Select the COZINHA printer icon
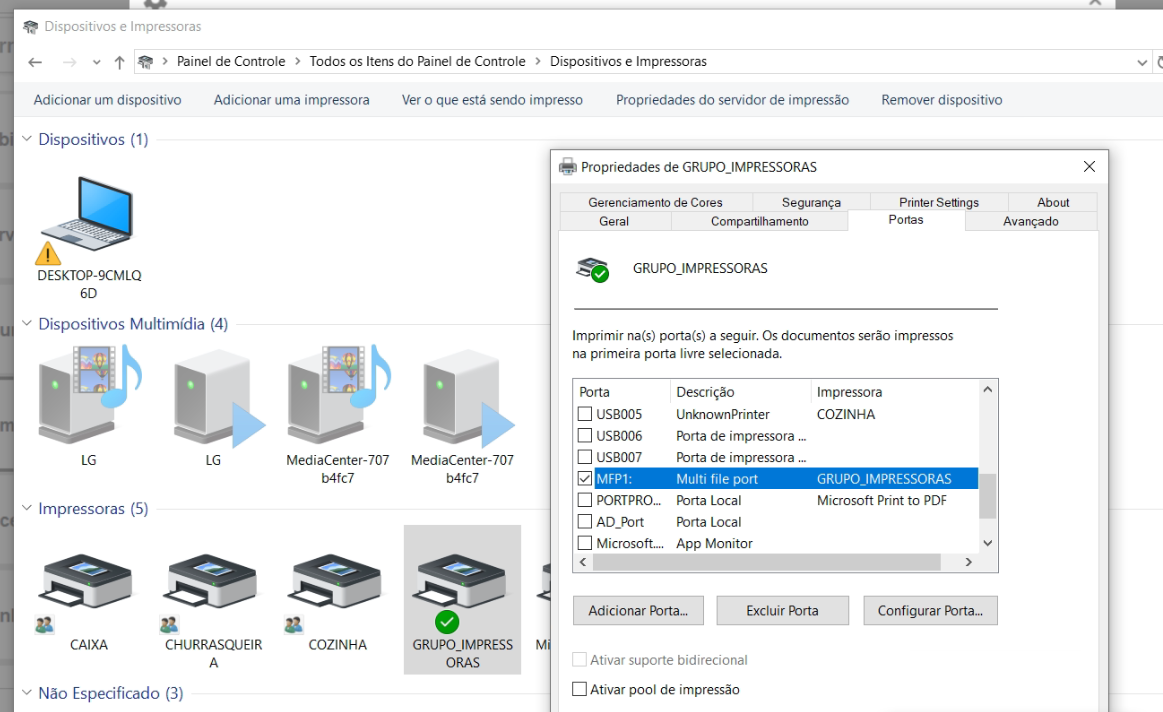 tap(335, 580)
